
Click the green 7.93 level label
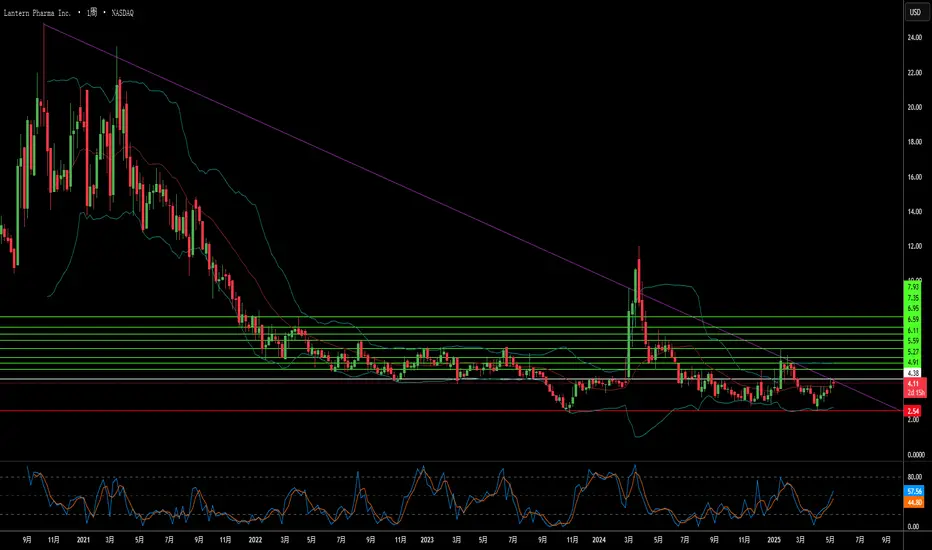[913, 288]
